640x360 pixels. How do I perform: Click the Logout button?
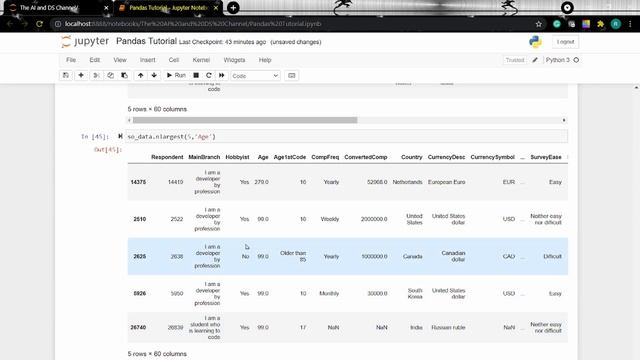(x=565, y=42)
